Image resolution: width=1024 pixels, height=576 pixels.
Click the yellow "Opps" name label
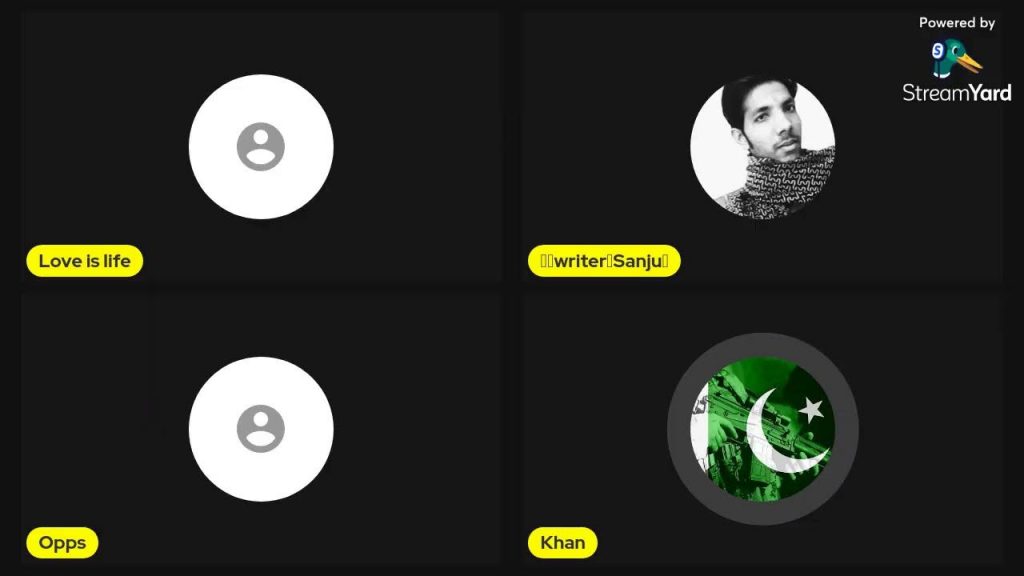(62, 543)
